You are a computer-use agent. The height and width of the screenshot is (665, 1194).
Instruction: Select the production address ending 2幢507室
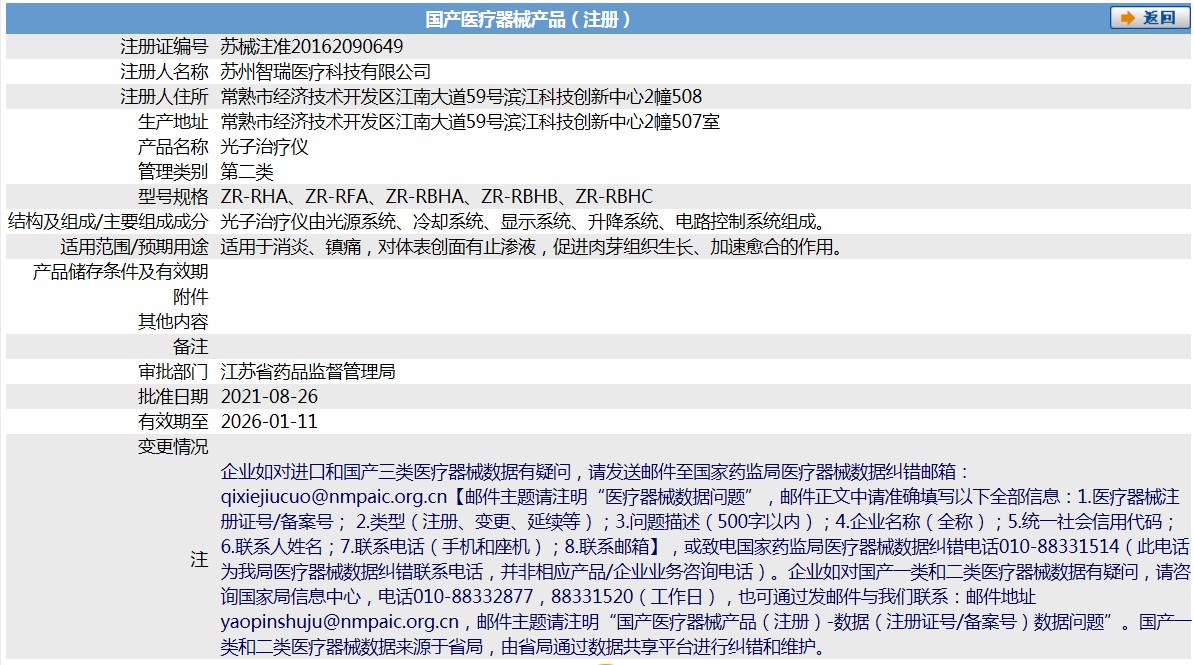tap(470, 122)
